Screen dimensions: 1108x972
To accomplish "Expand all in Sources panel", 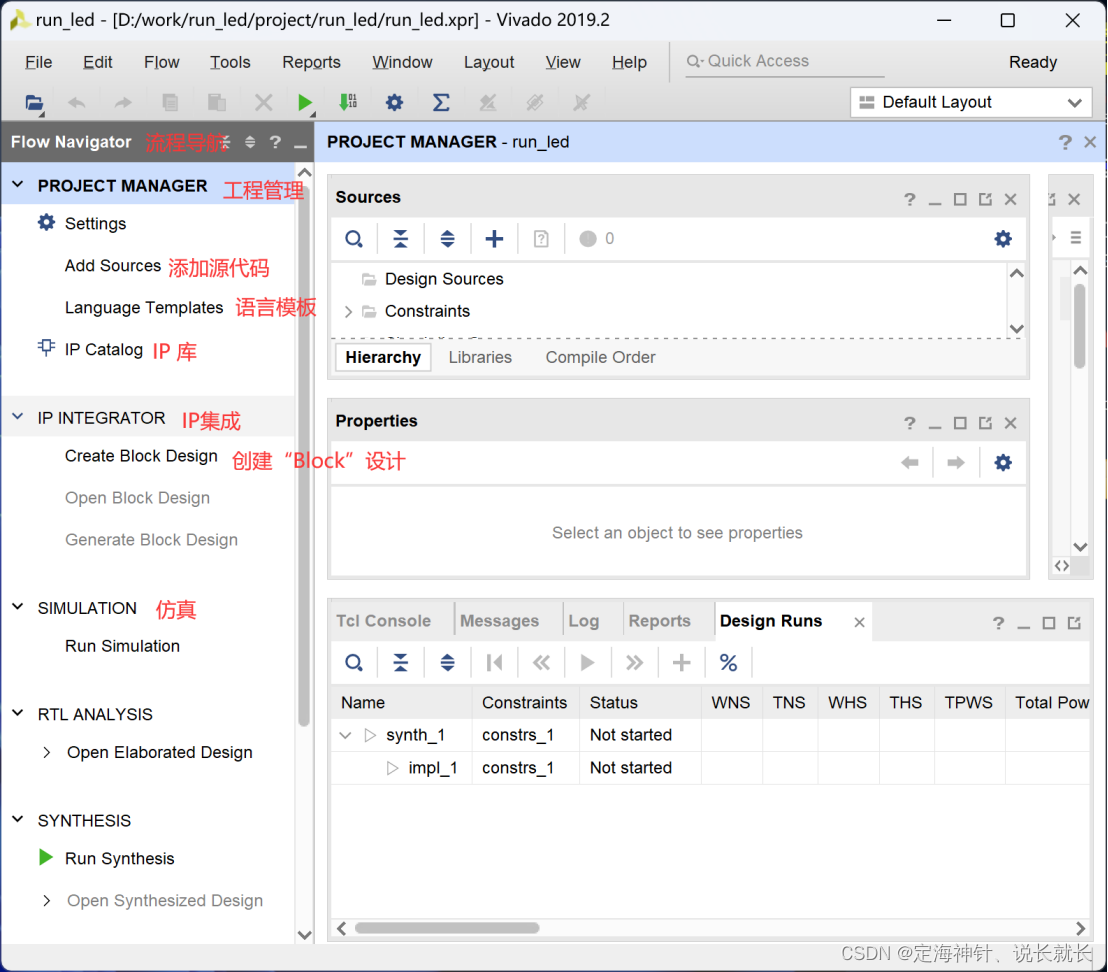I will pos(447,239).
